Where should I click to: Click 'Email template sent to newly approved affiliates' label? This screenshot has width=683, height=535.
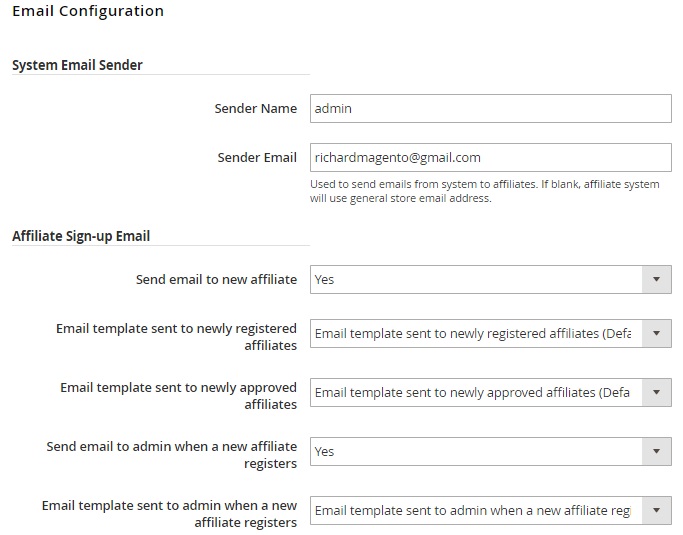click(178, 396)
